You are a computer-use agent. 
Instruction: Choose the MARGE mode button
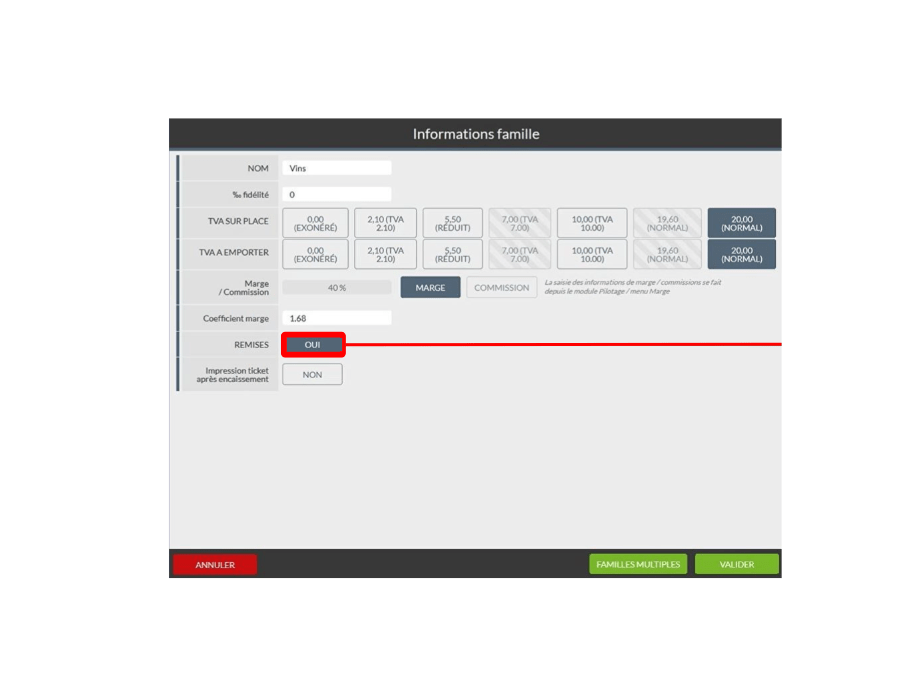pos(430,287)
